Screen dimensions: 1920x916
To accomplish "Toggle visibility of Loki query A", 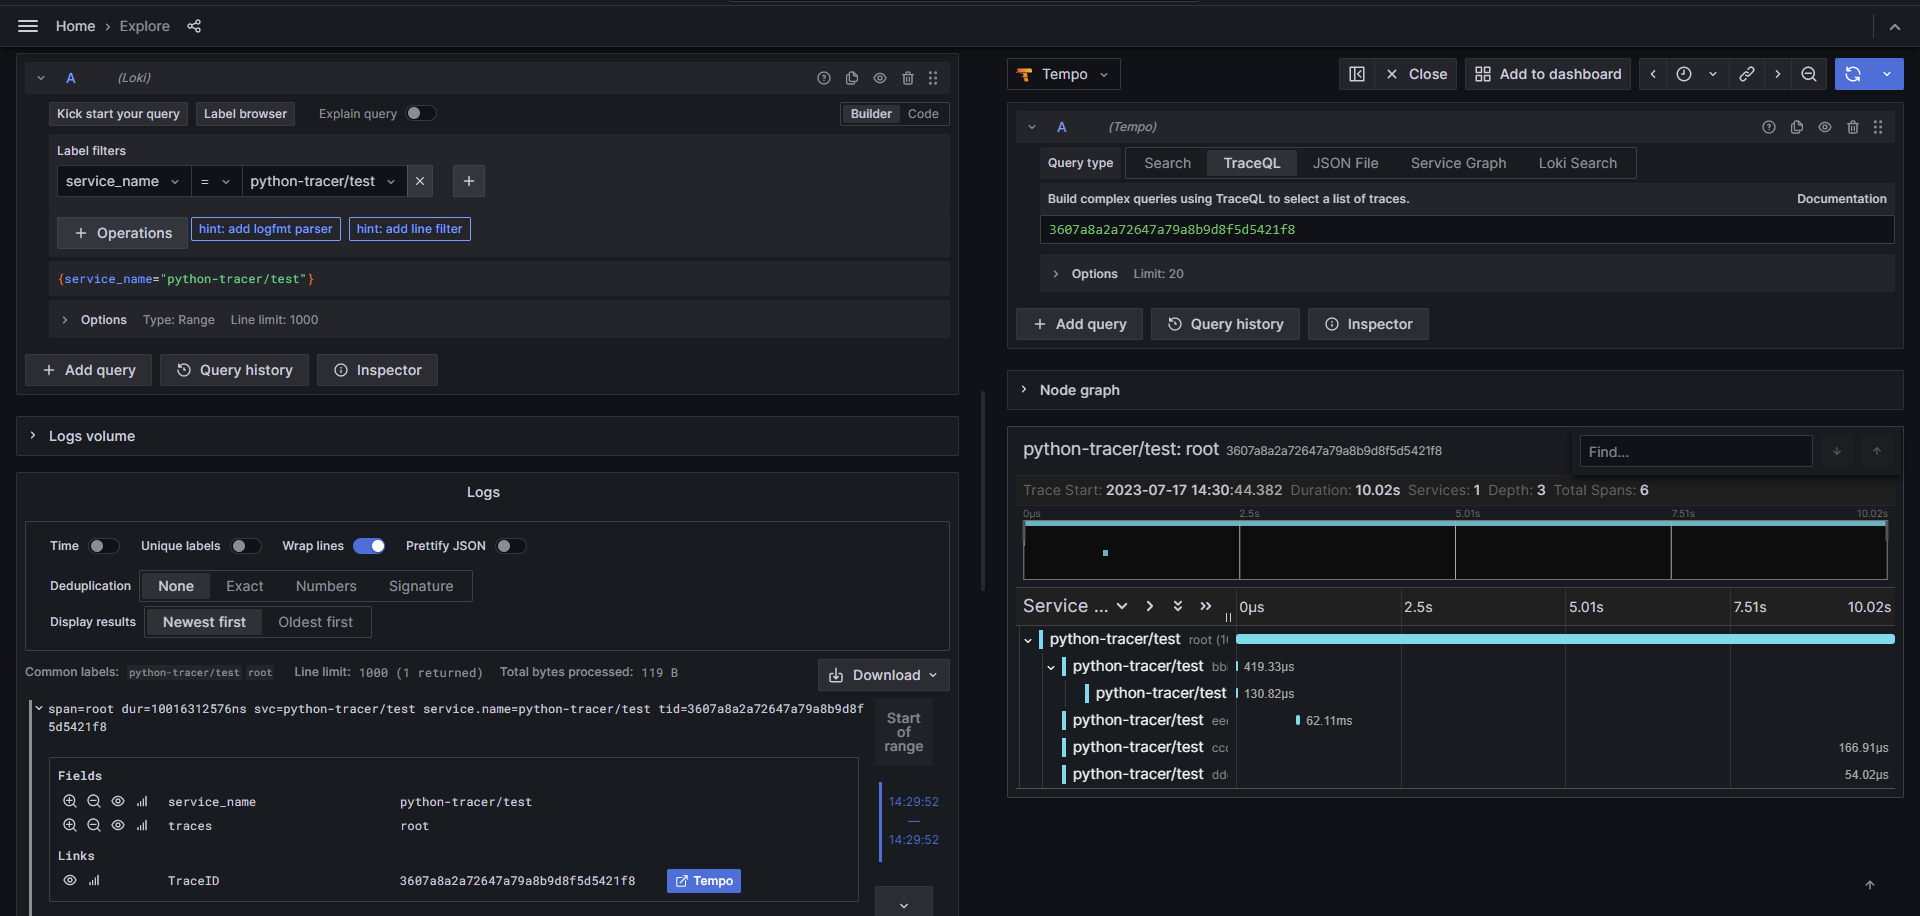I will pos(880,78).
